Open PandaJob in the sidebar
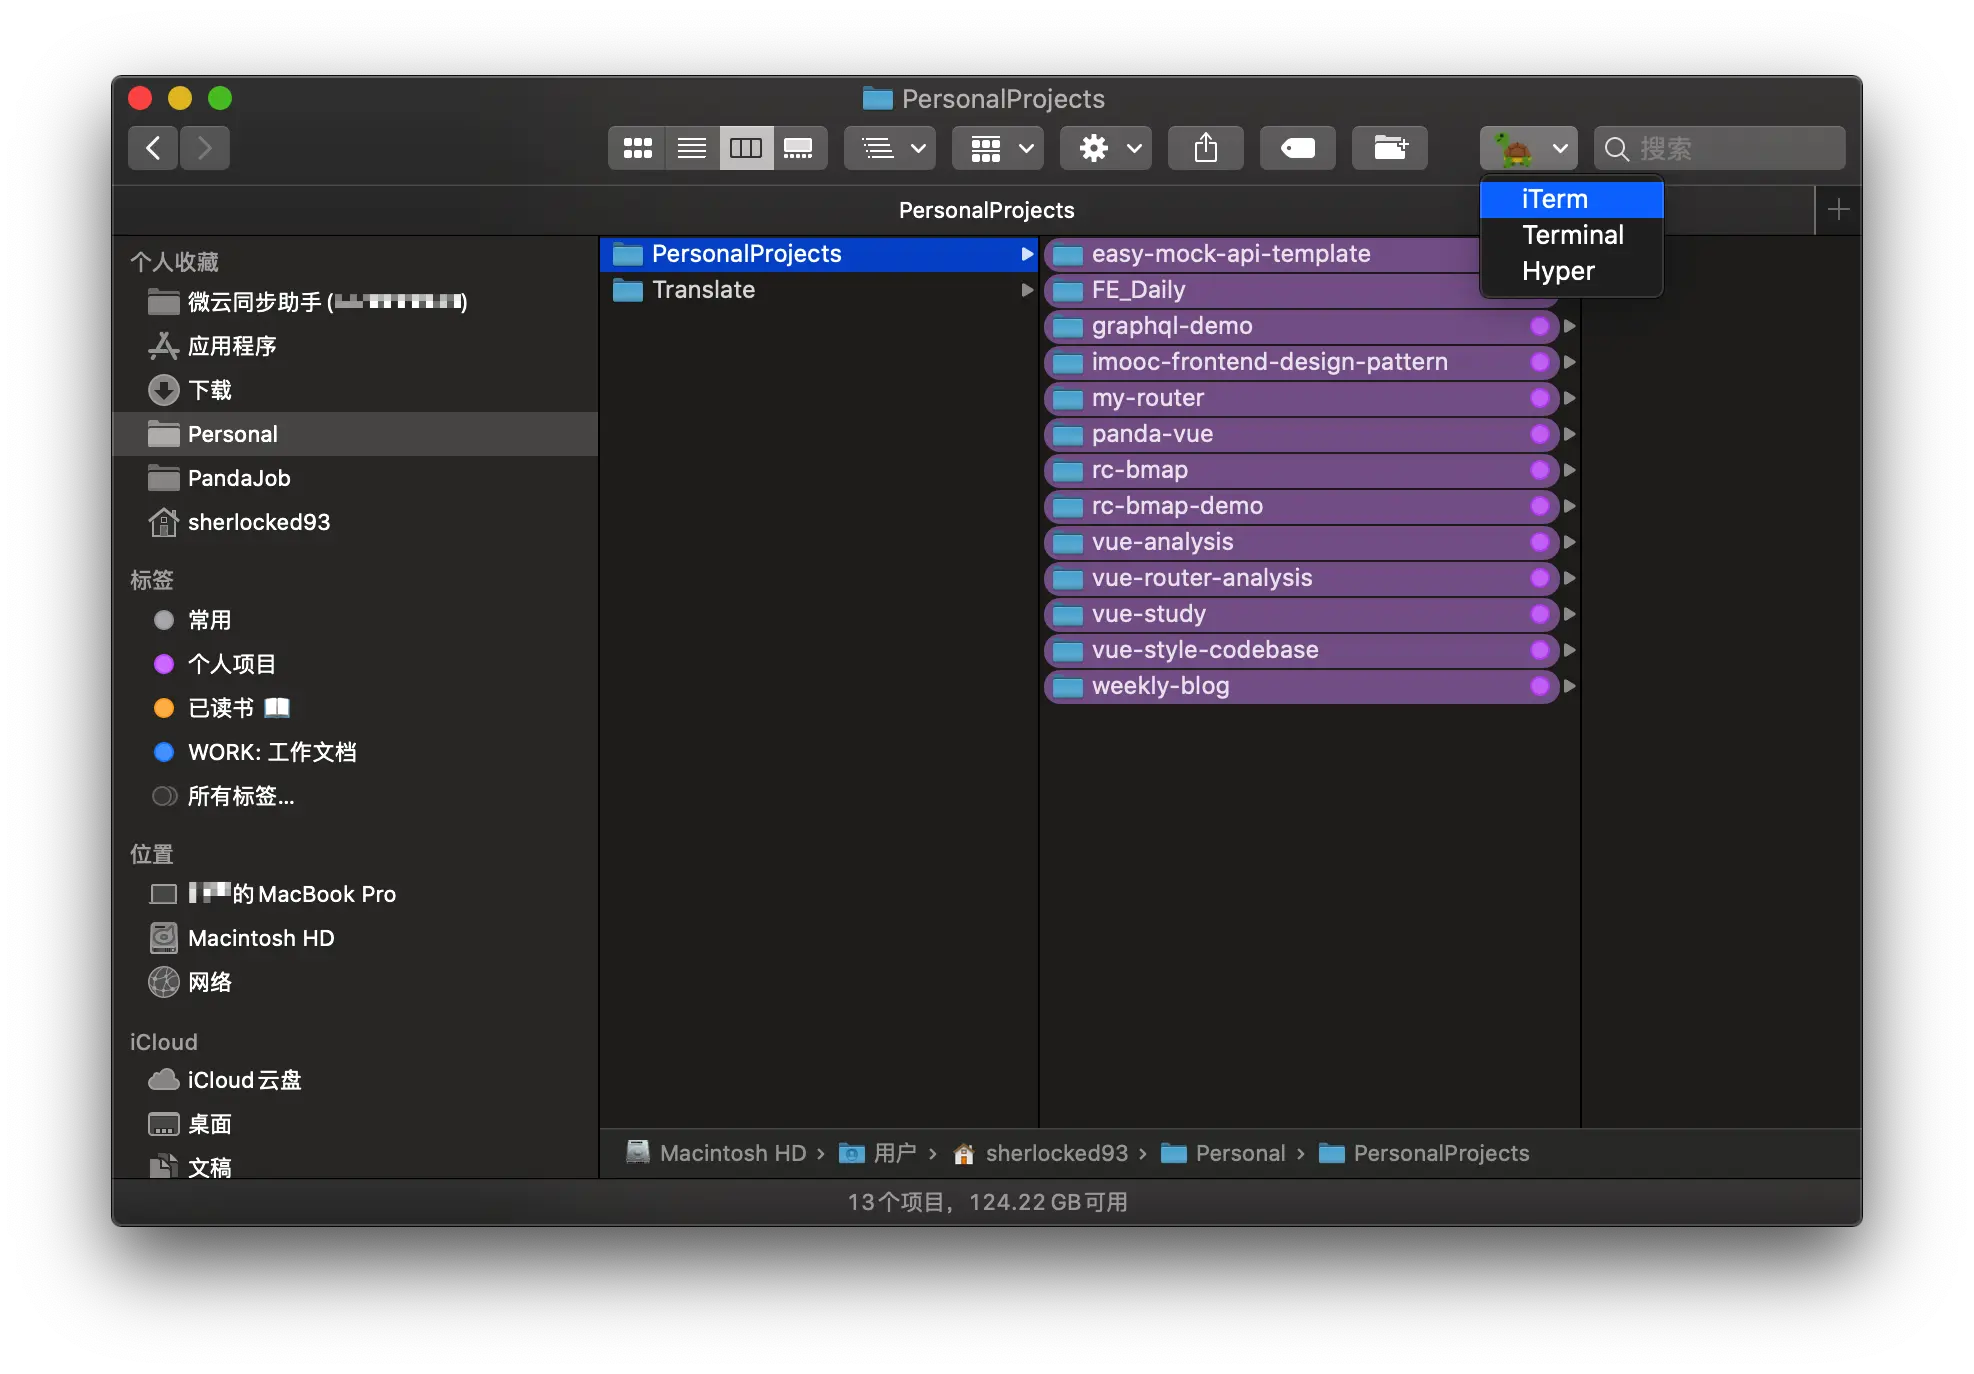This screenshot has height=1374, width=1974. (x=355, y=478)
